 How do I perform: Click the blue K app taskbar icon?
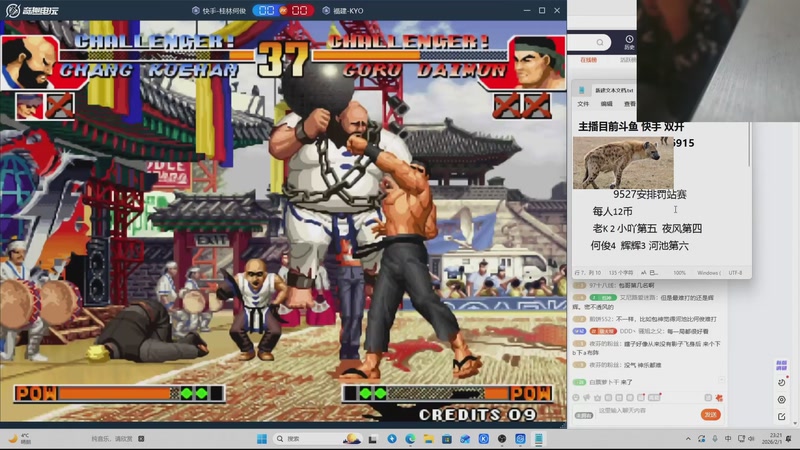pyautogui.click(x=484, y=439)
